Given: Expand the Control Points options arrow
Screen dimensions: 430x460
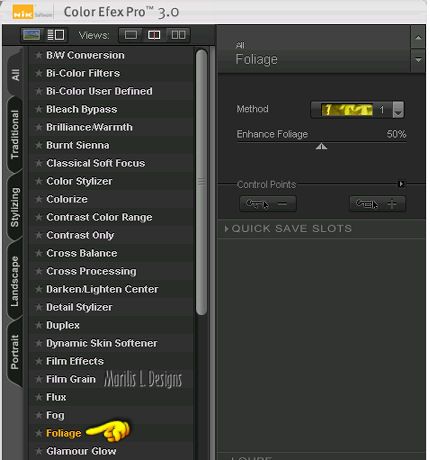Looking at the screenshot, I should 402,184.
